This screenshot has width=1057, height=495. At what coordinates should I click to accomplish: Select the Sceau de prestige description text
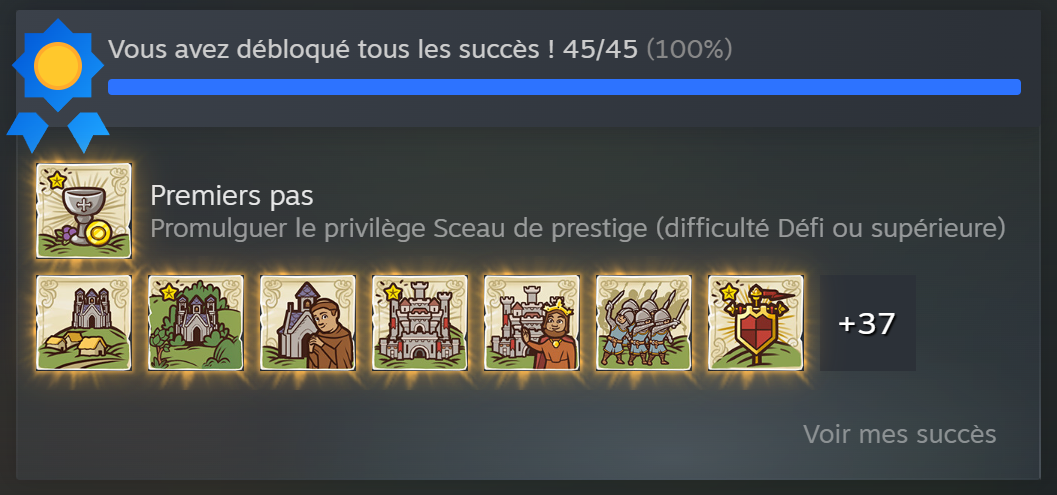click(x=578, y=229)
